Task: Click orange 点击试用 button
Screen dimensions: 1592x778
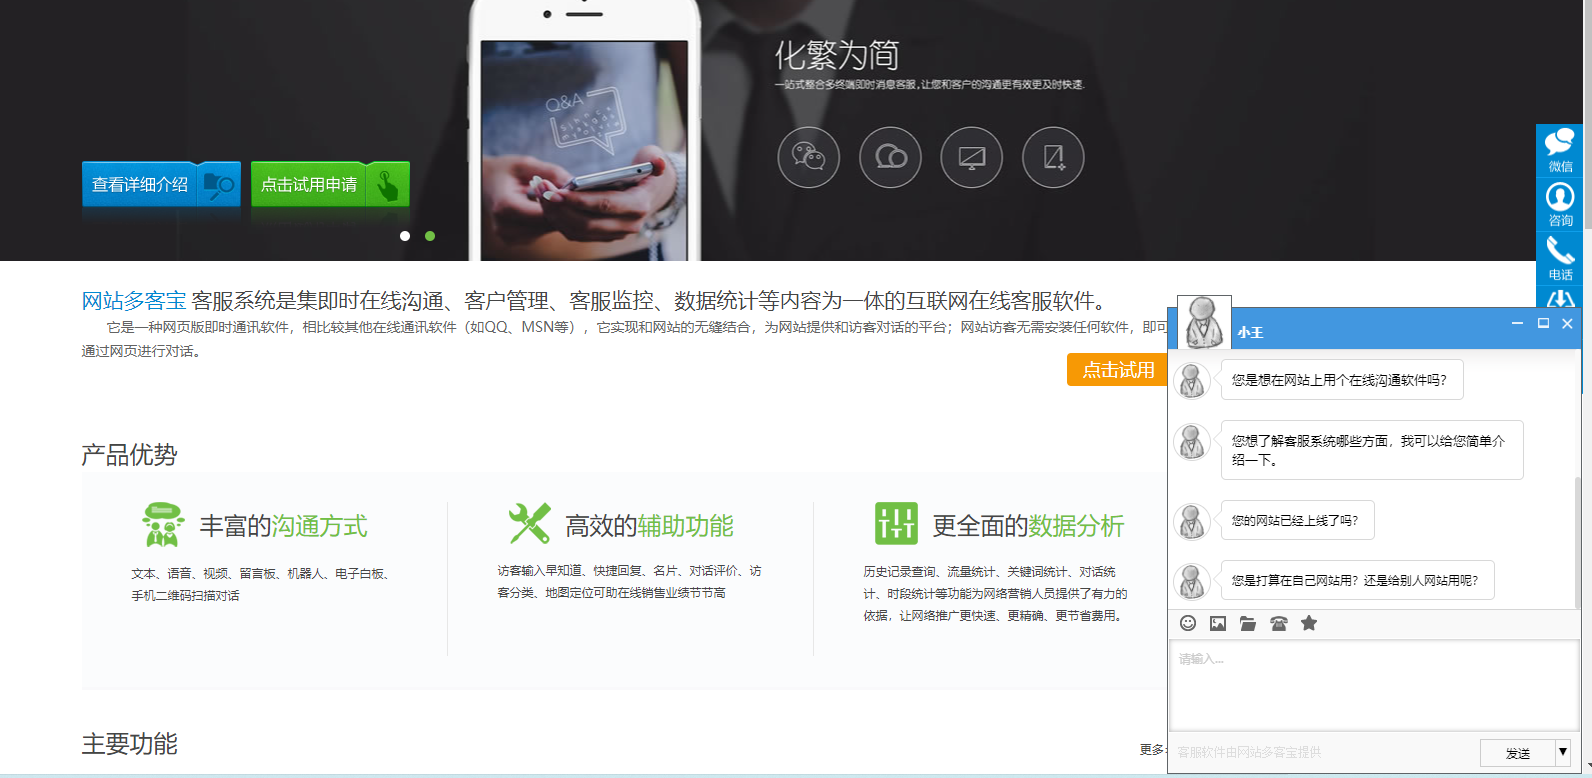Action: point(1118,369)
